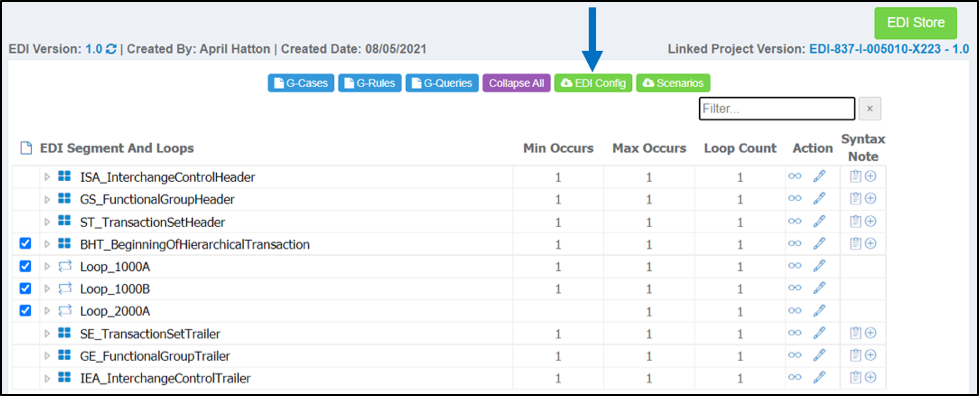Uncheck the Loop_1000B checkbox

click(x=26, y=289)
